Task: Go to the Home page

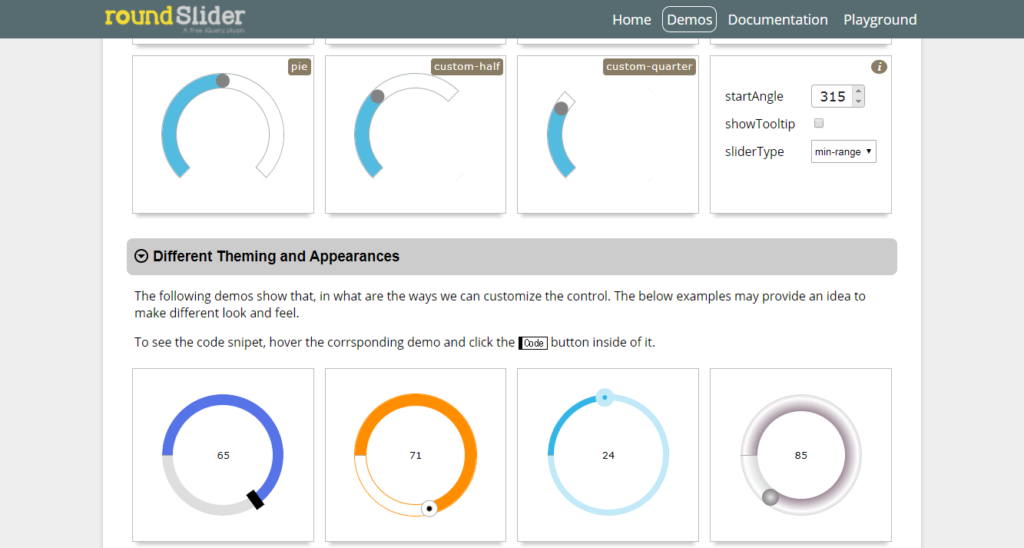Action: (631, 19)
